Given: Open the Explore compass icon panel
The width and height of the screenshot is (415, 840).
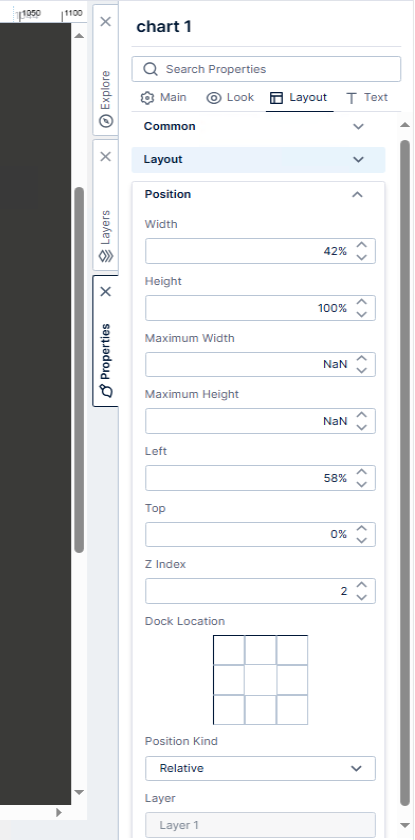Looking at the screenshot, I should (106, 121).
